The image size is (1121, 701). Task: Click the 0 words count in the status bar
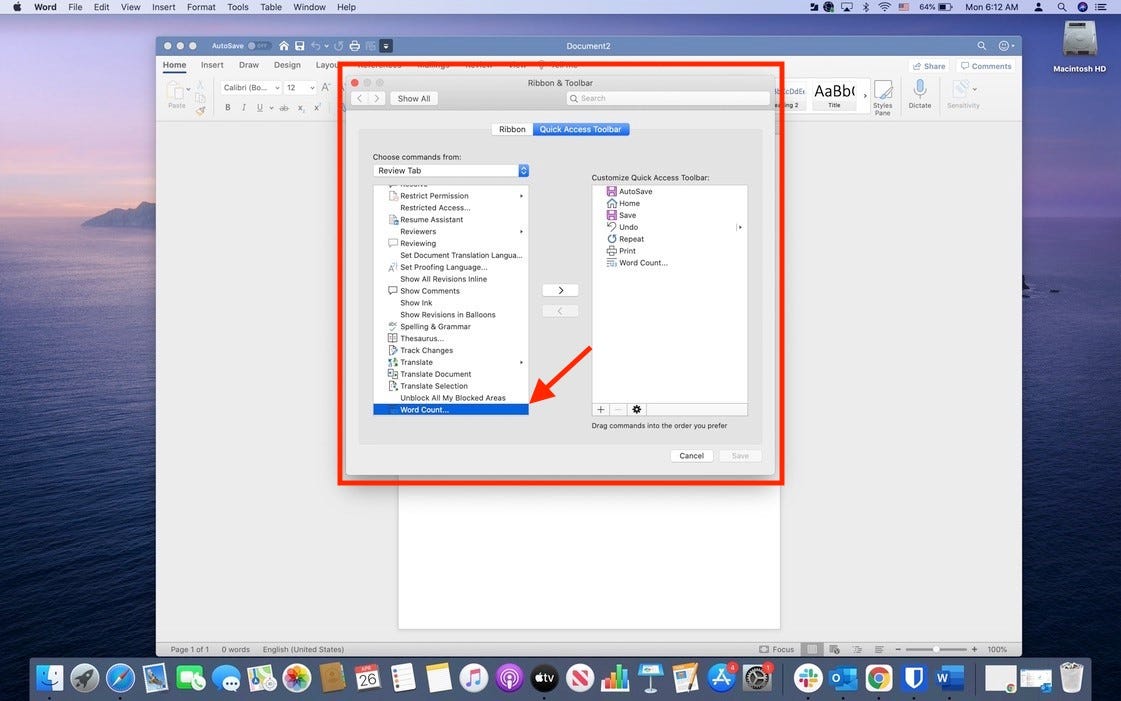coord(235,650)
